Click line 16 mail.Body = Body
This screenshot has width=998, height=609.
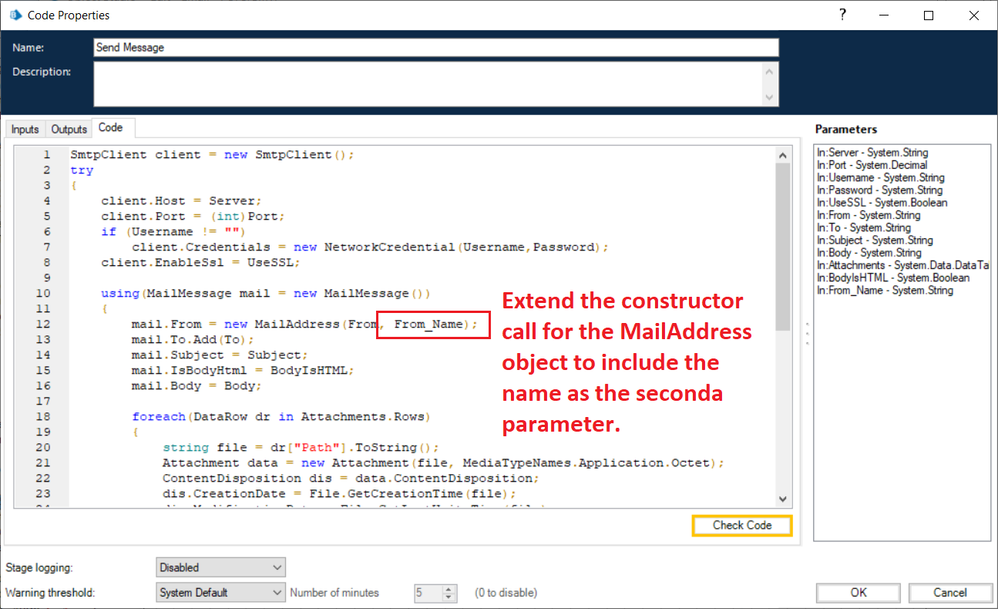coord(196,386)
